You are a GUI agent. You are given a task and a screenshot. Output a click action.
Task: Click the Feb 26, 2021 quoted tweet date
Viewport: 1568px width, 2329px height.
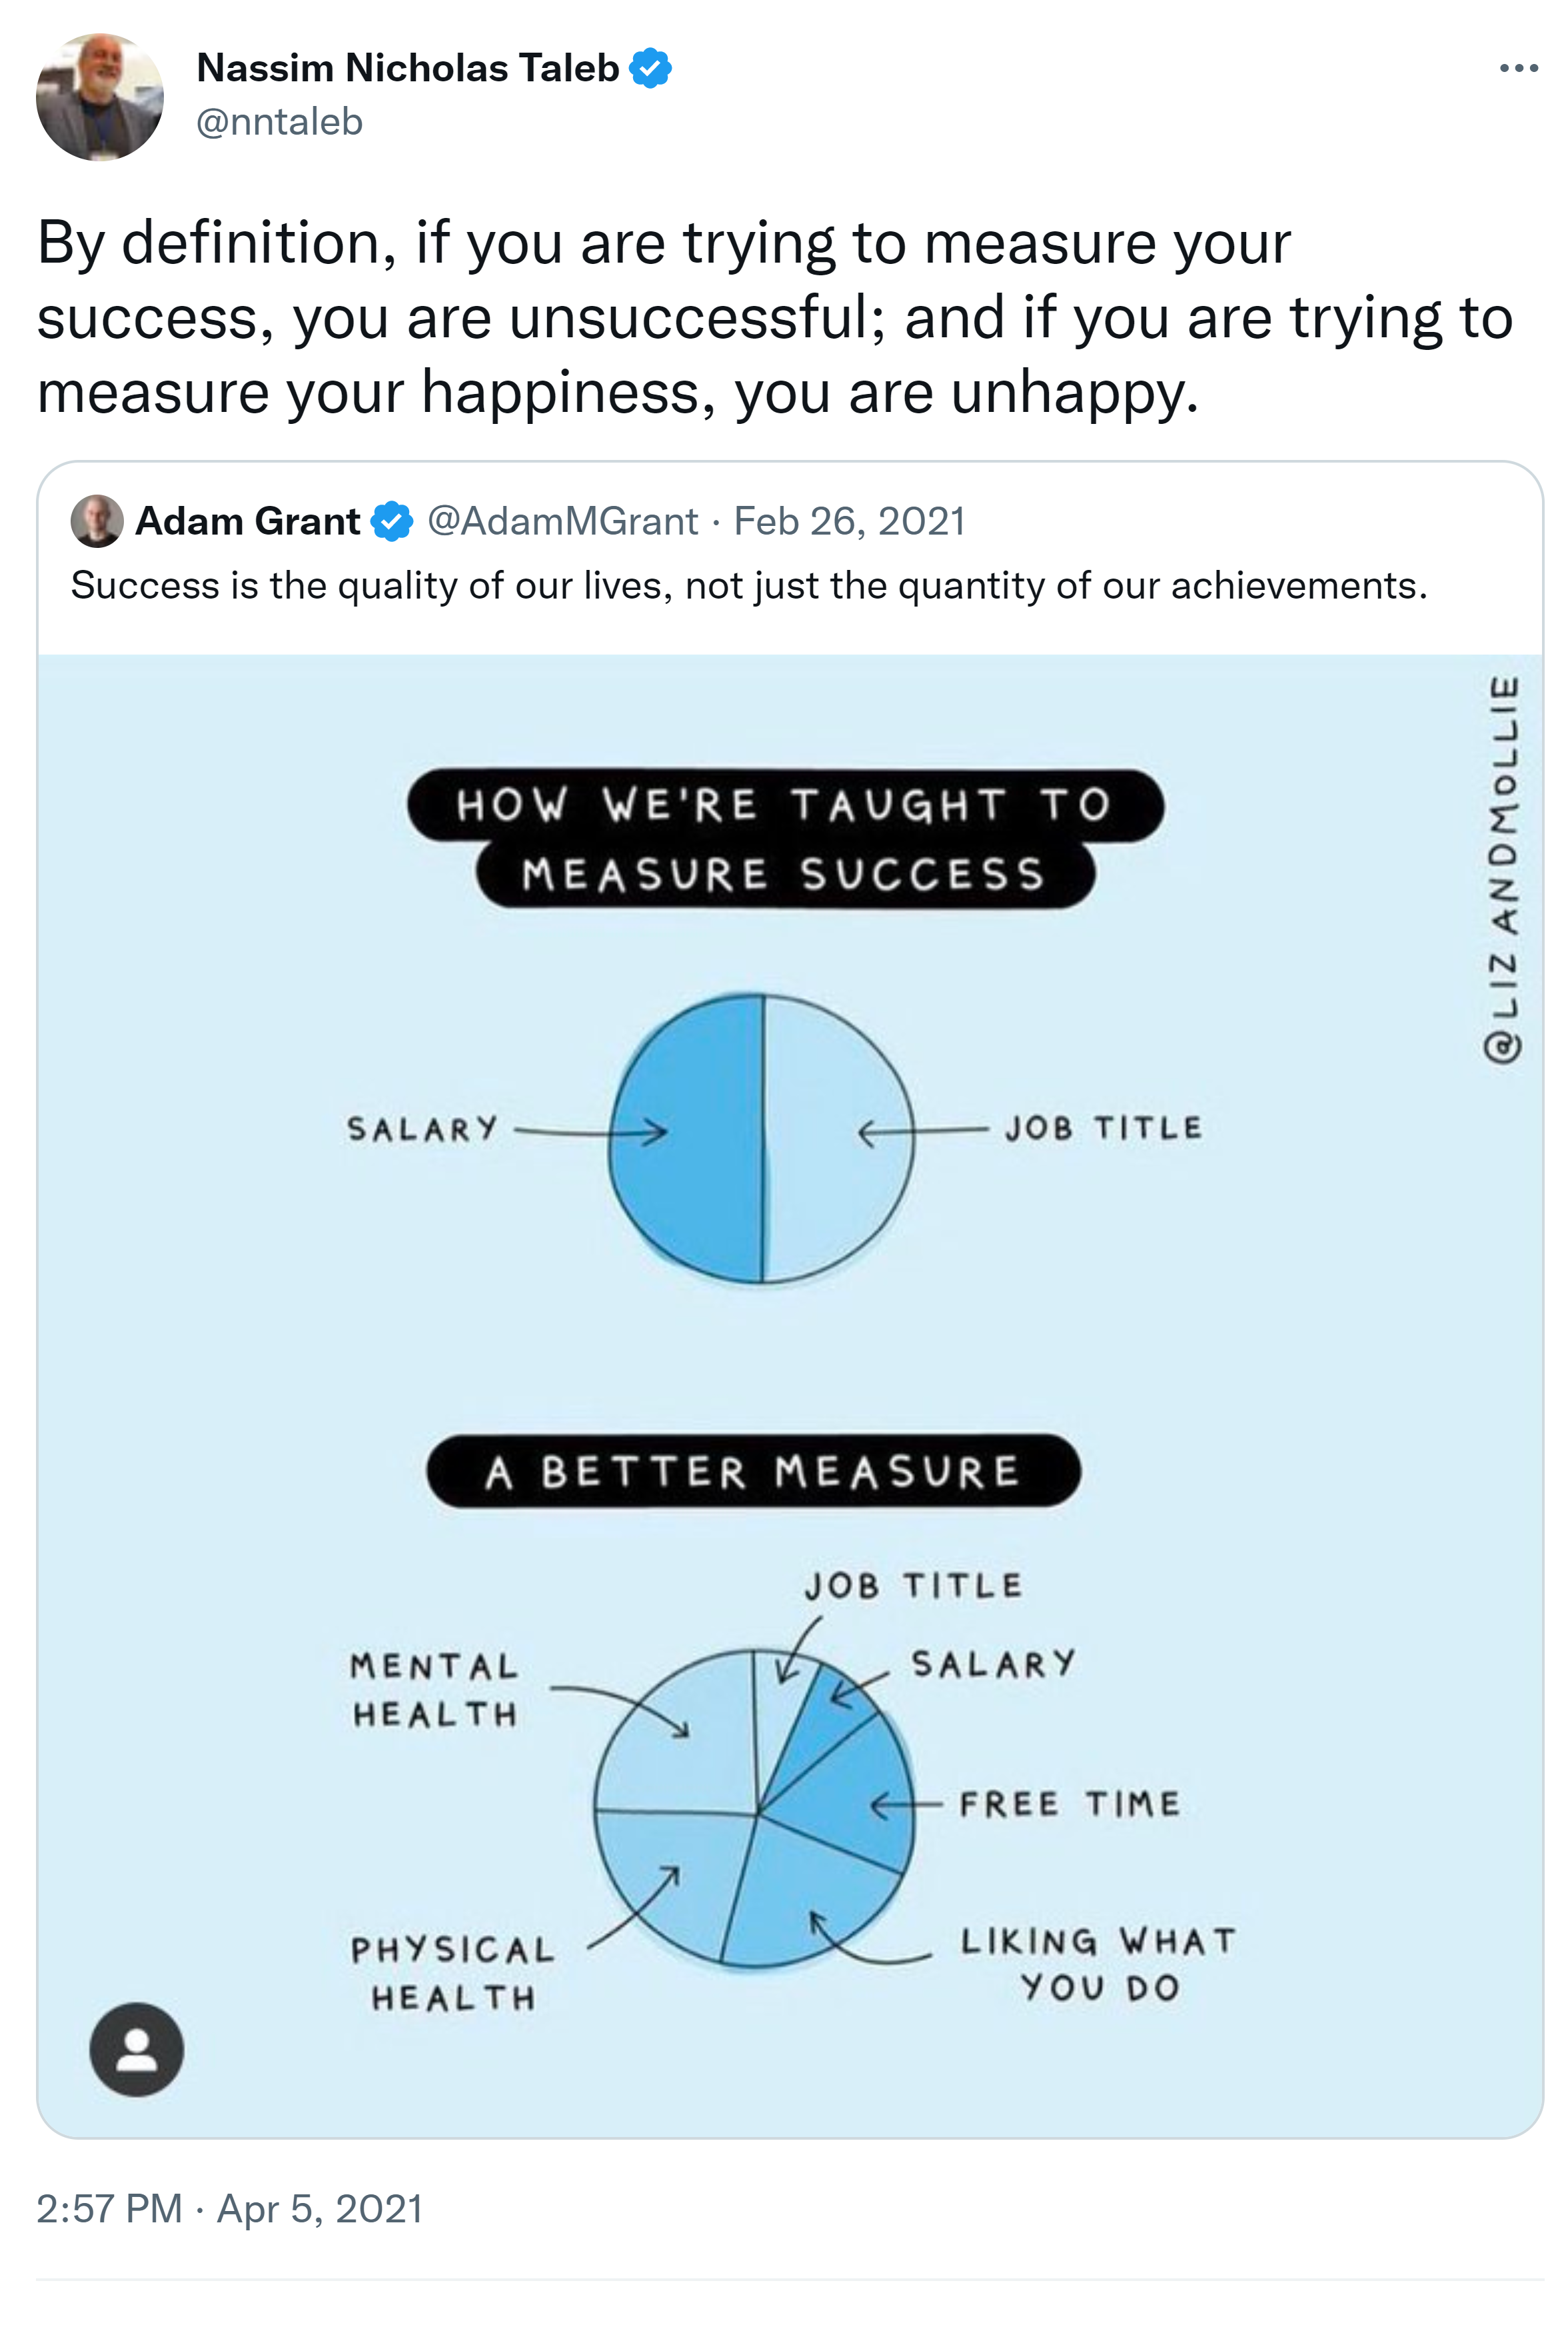(x=849, y=521)
